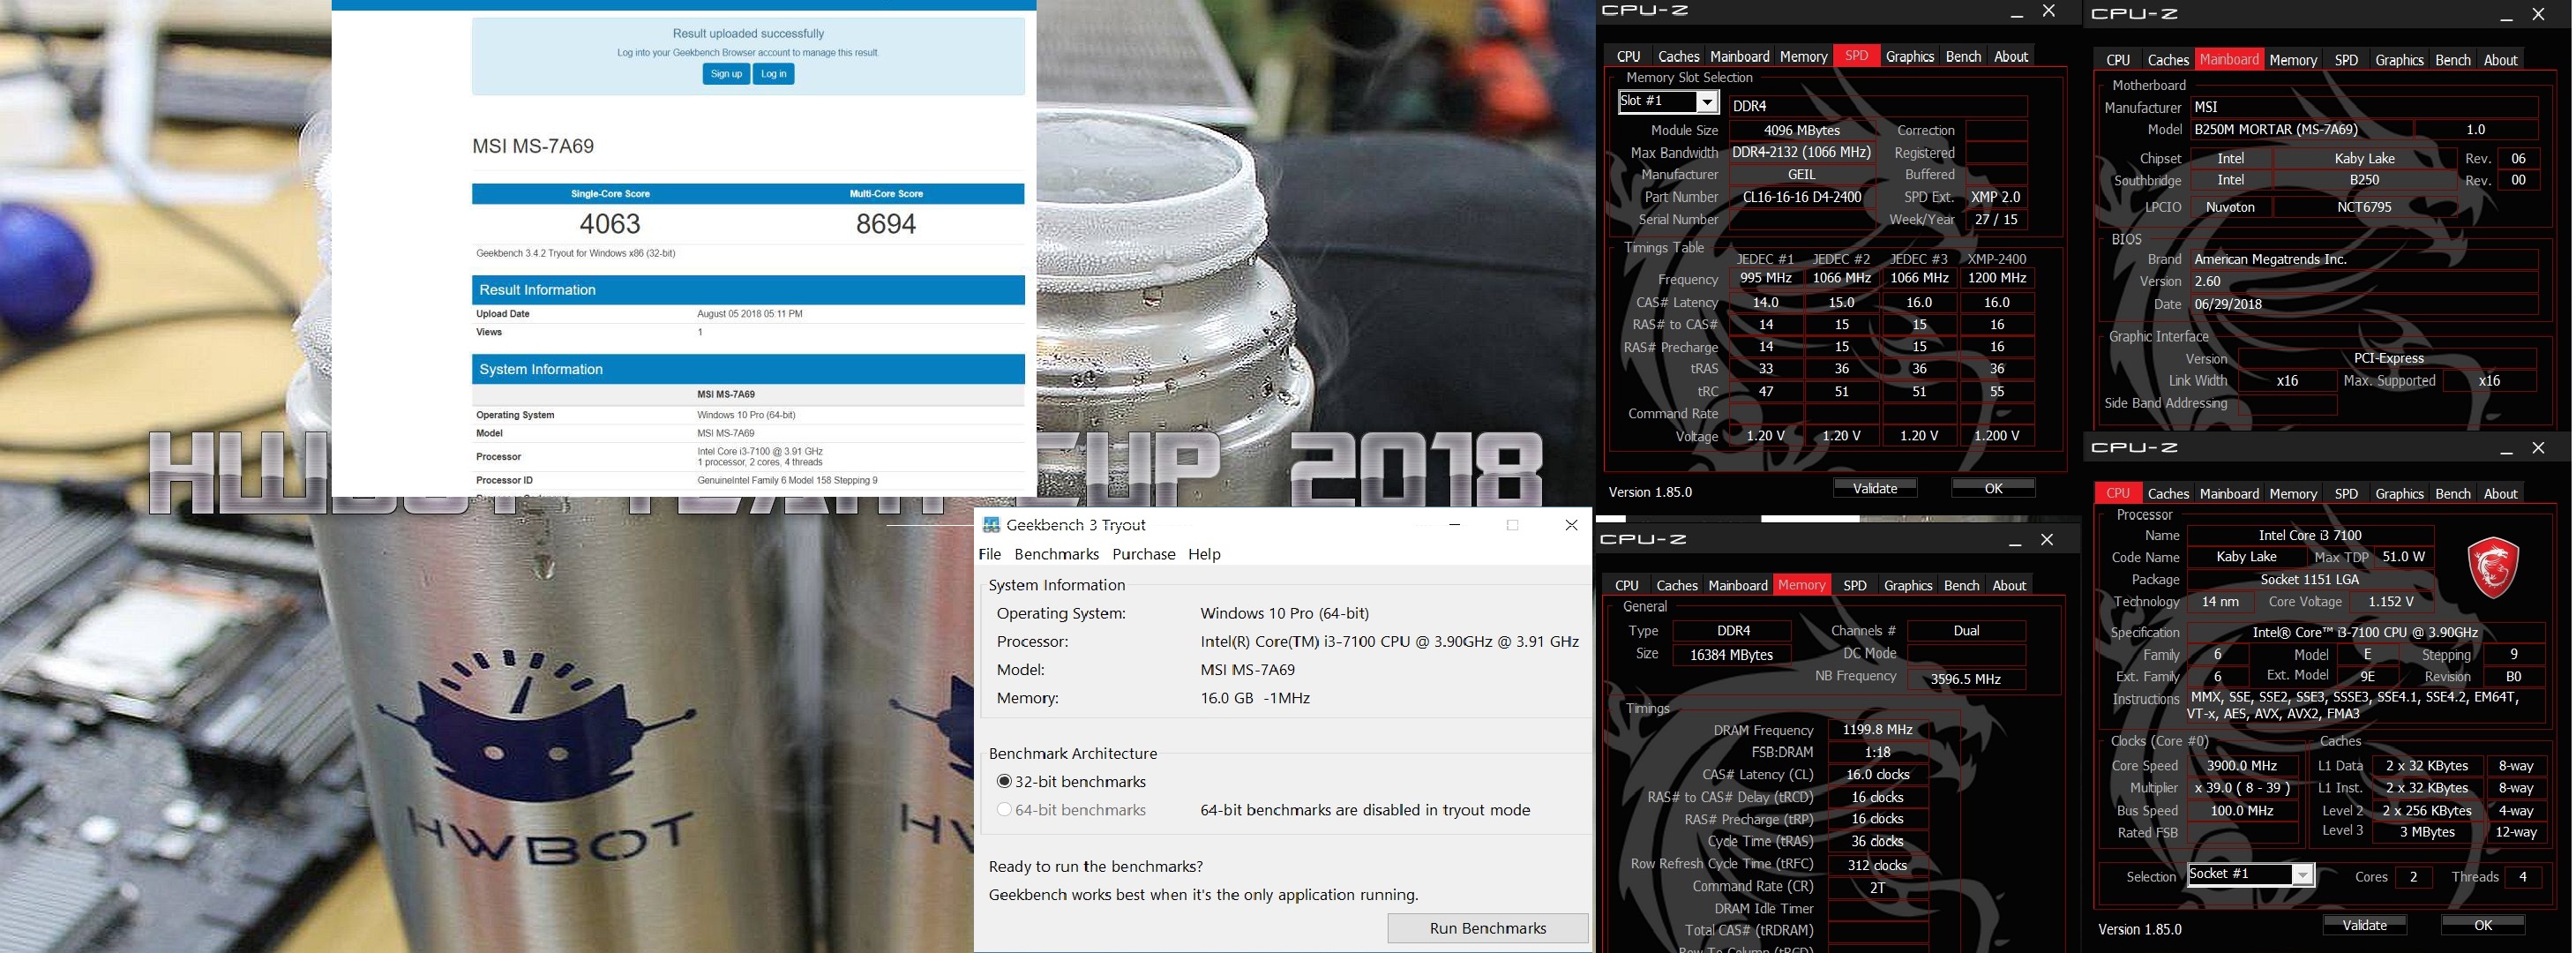The width and height of the screenshot is (2576, 953).
Task: Click the BIOS date field 06/29/2018
Action: point(2364,305)
